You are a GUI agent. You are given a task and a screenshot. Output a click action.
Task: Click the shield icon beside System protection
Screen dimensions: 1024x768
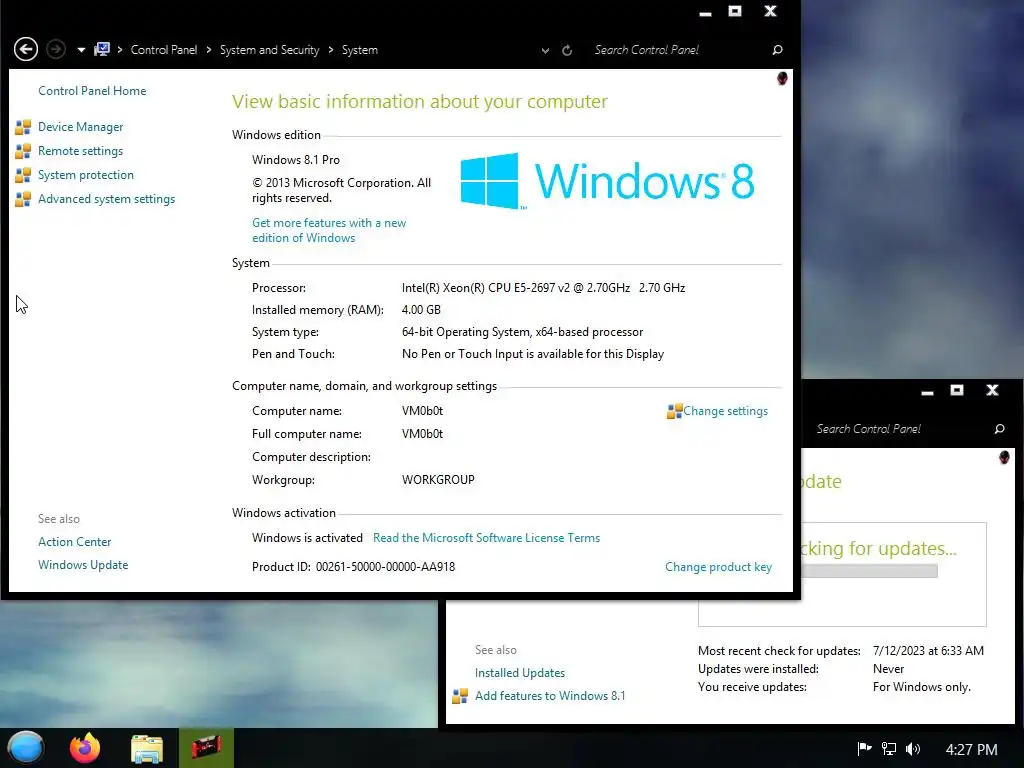[x=23, y=175]
